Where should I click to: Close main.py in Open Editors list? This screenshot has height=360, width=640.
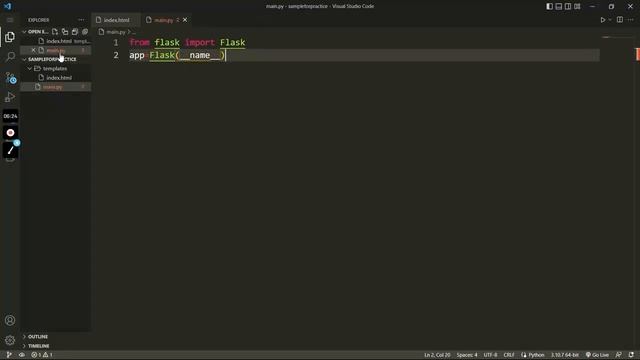pyautogui.click(x=33, y=50)
